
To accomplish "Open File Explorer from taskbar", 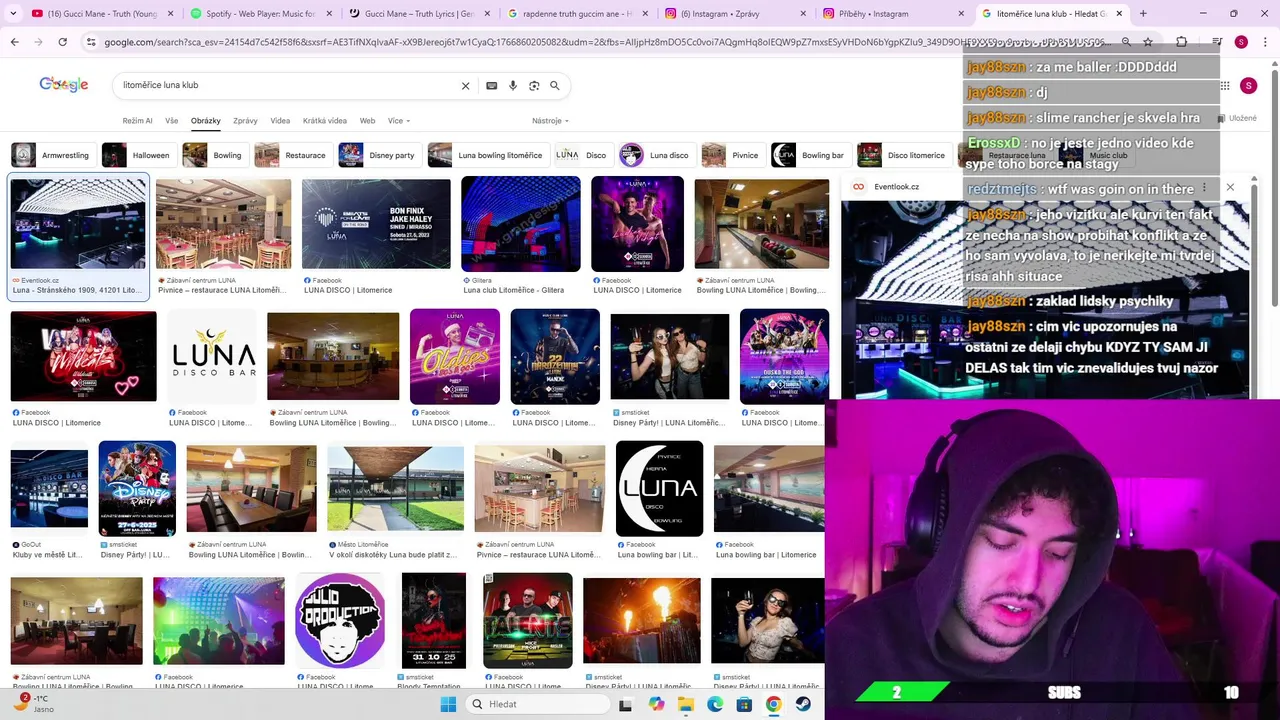I will click(686, 704).
